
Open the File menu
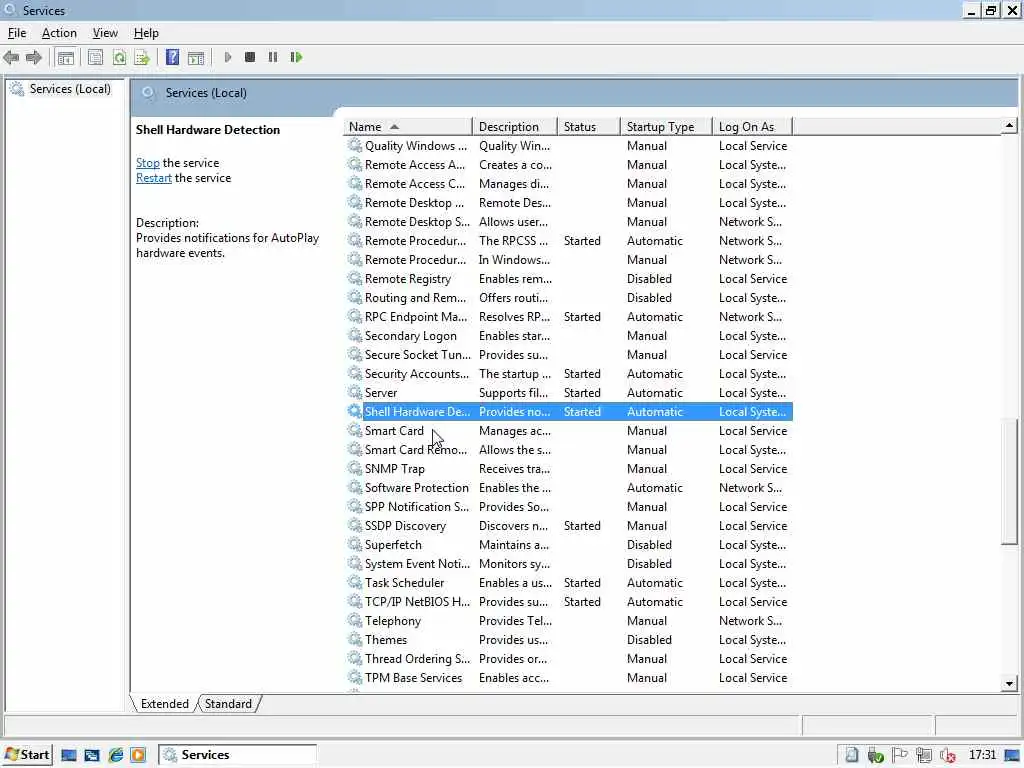17,33
